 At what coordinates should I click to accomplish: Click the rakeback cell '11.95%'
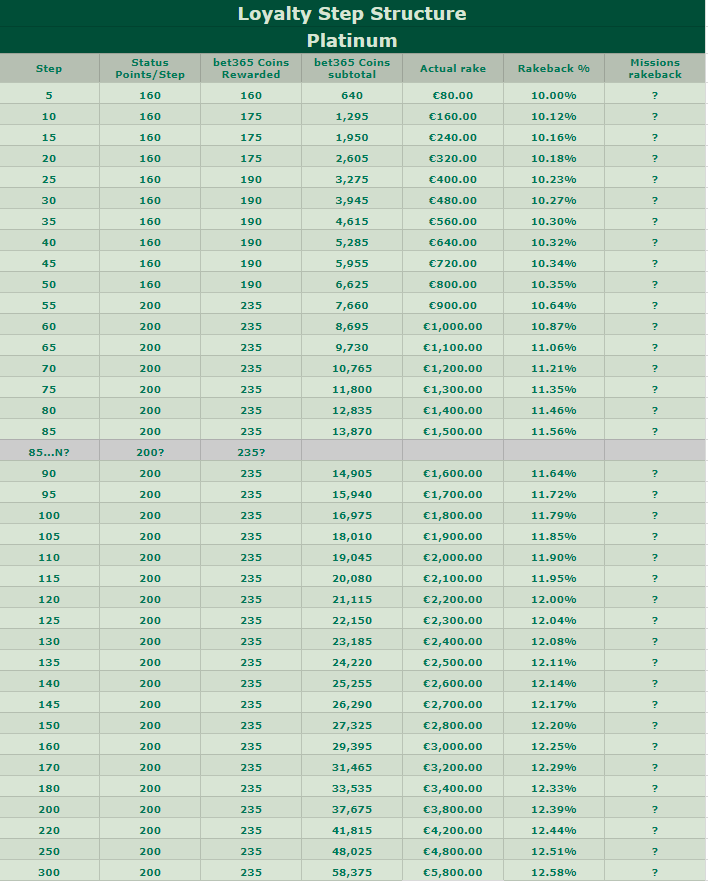554,578
